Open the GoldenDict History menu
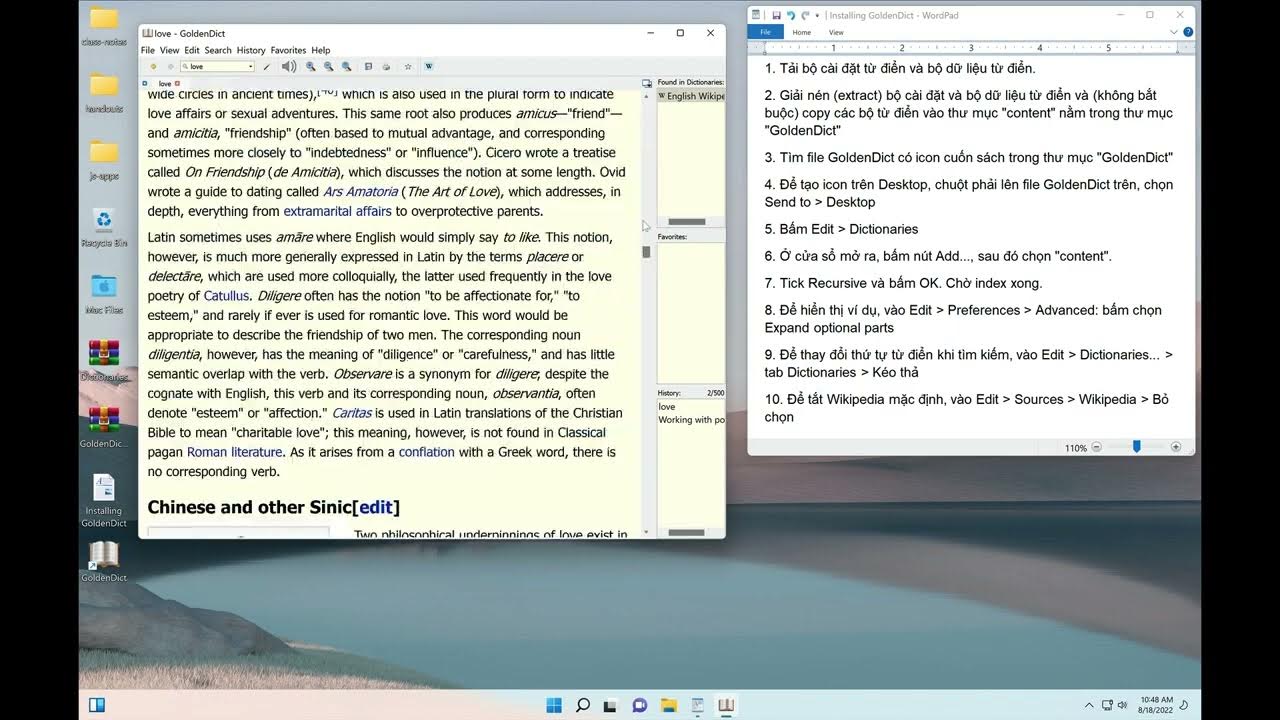The image size is (1280, 720). (251, 50)
